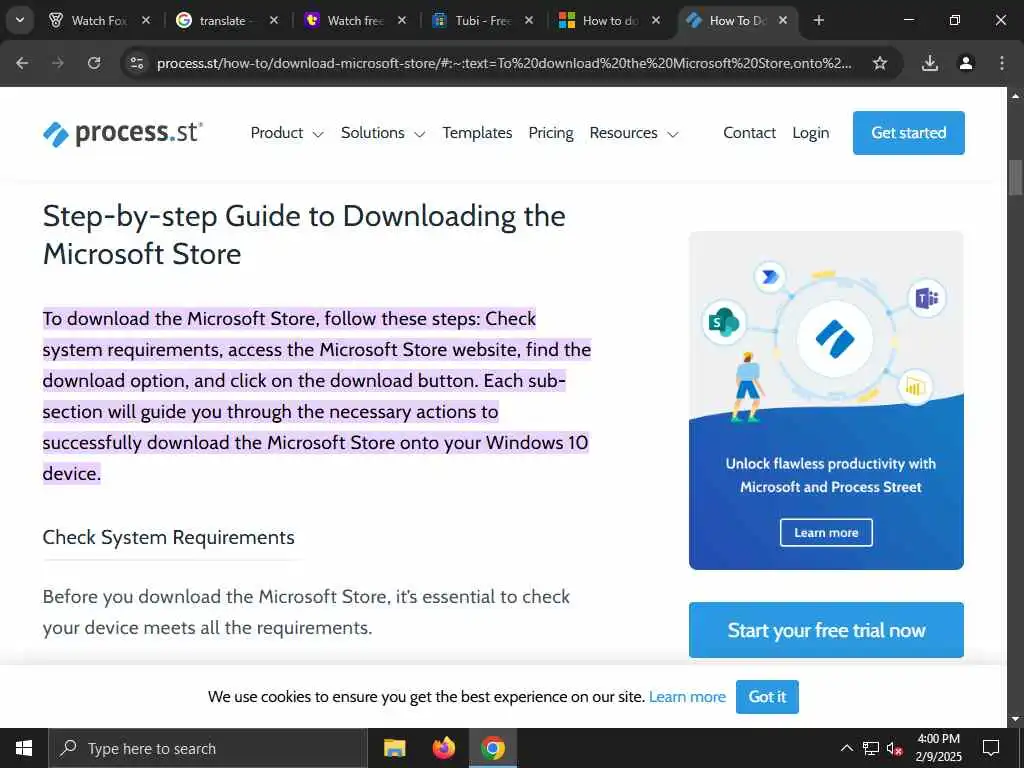Click the address bar URL
Viewport: 1024px width, 768px height.
(504, 63)
